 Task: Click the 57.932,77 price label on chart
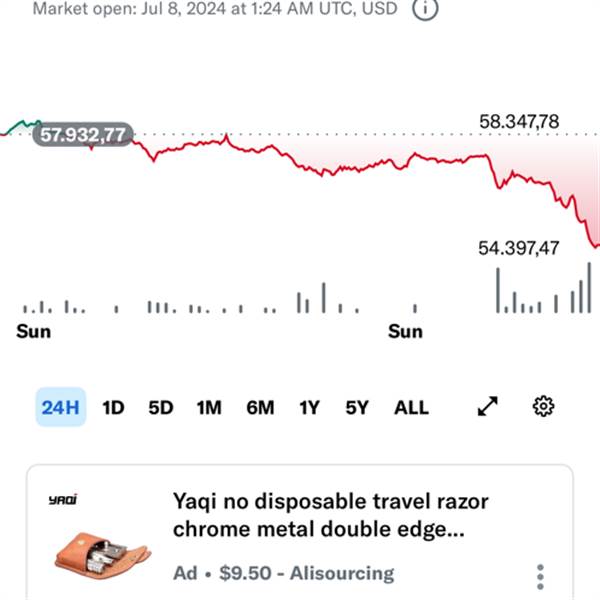click(83, 135)
